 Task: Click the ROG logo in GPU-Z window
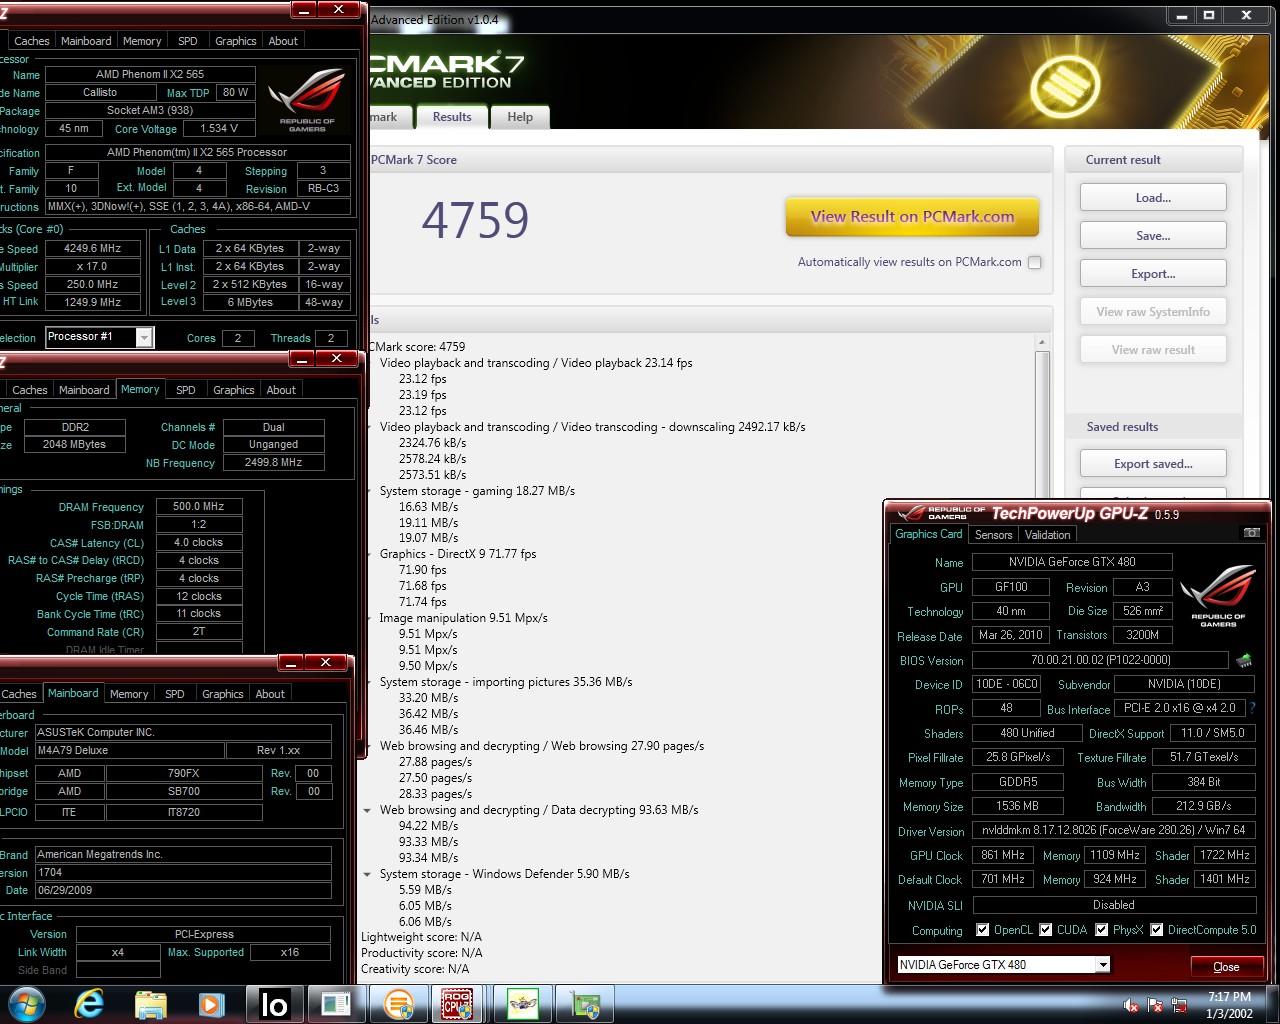[1218, 595]
